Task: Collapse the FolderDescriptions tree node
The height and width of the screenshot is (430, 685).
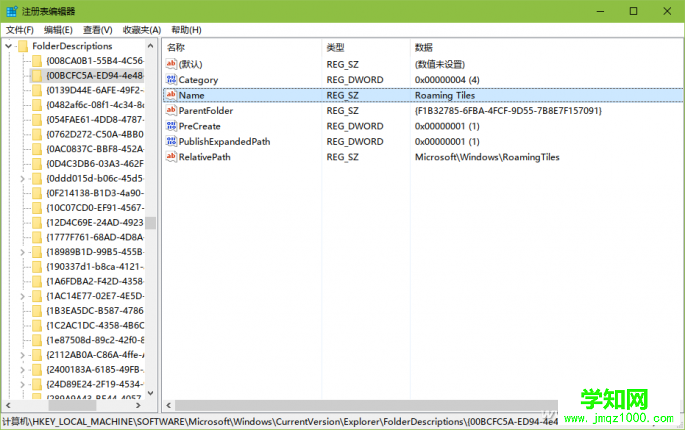Action: click(9, 47)
